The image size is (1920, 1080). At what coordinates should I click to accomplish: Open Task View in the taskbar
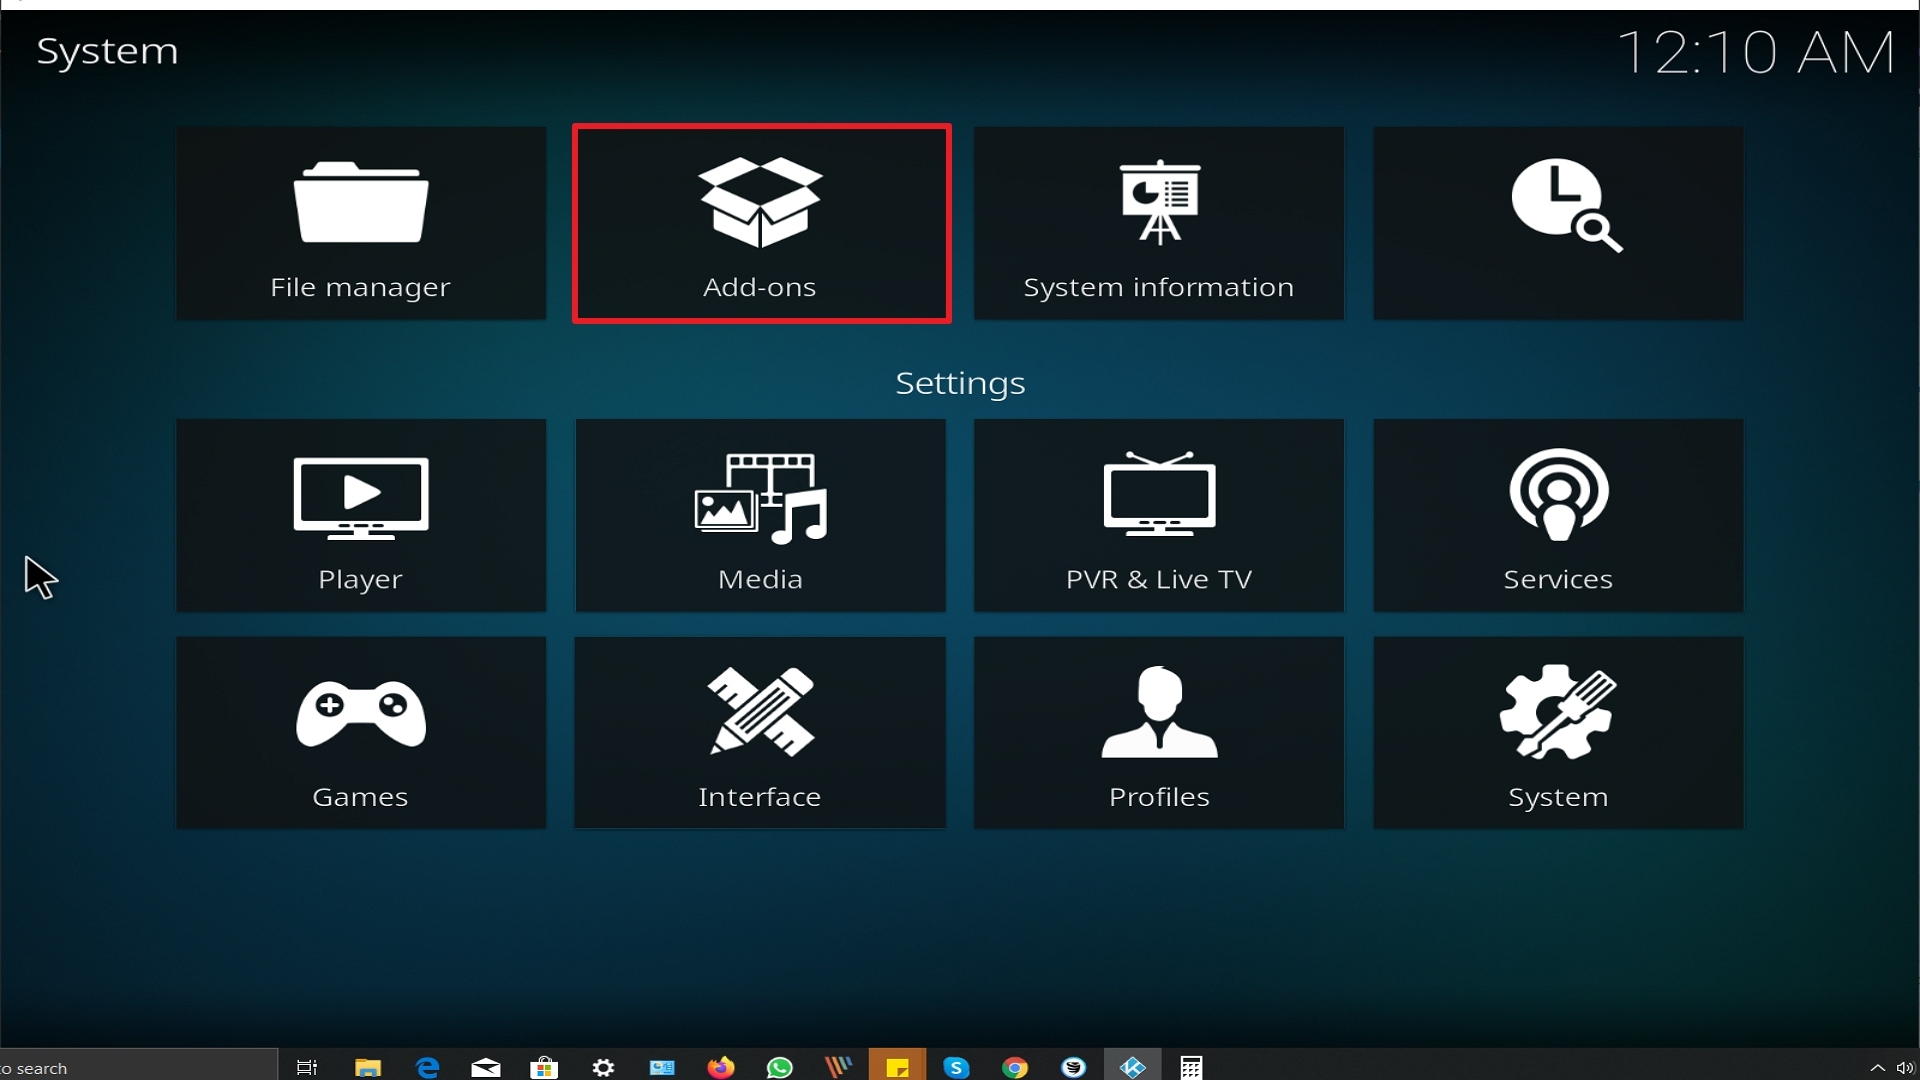307,1067
